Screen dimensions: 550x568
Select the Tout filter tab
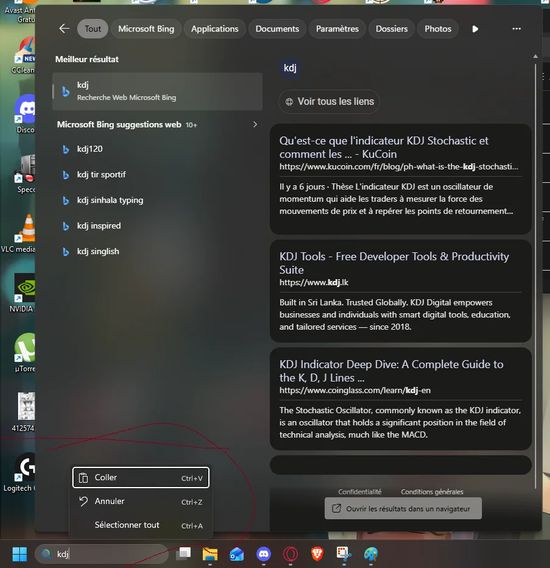(x=93, y=29)
